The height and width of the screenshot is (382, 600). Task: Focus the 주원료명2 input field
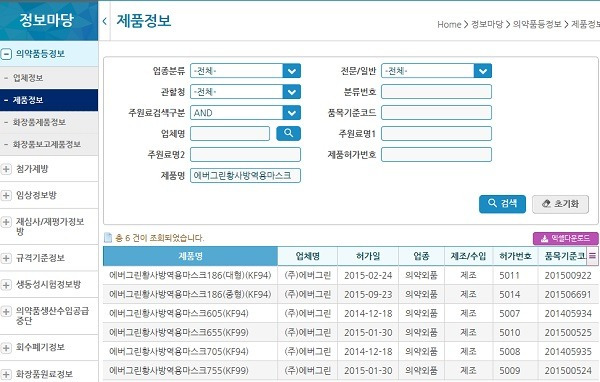click(x=245, y=155)
